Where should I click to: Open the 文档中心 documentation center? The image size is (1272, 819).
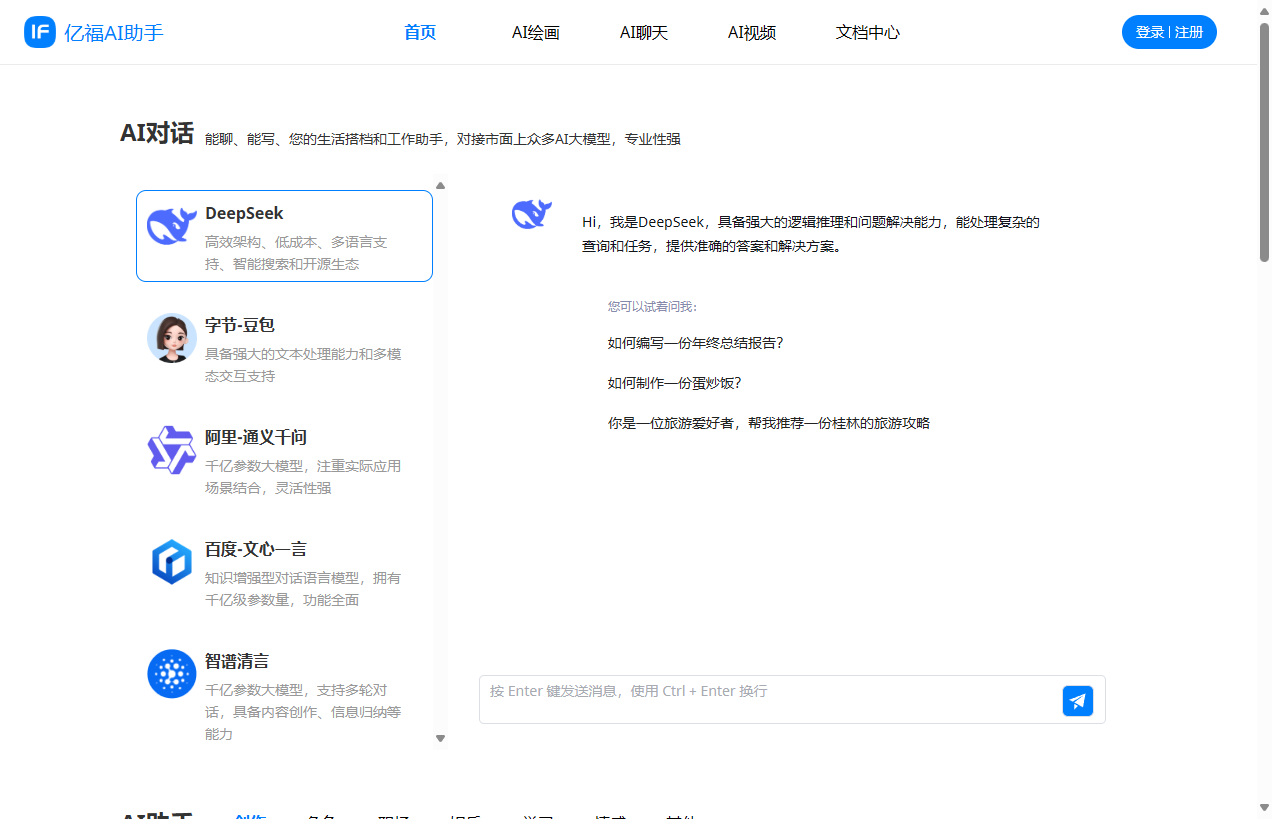pos(867,32)
